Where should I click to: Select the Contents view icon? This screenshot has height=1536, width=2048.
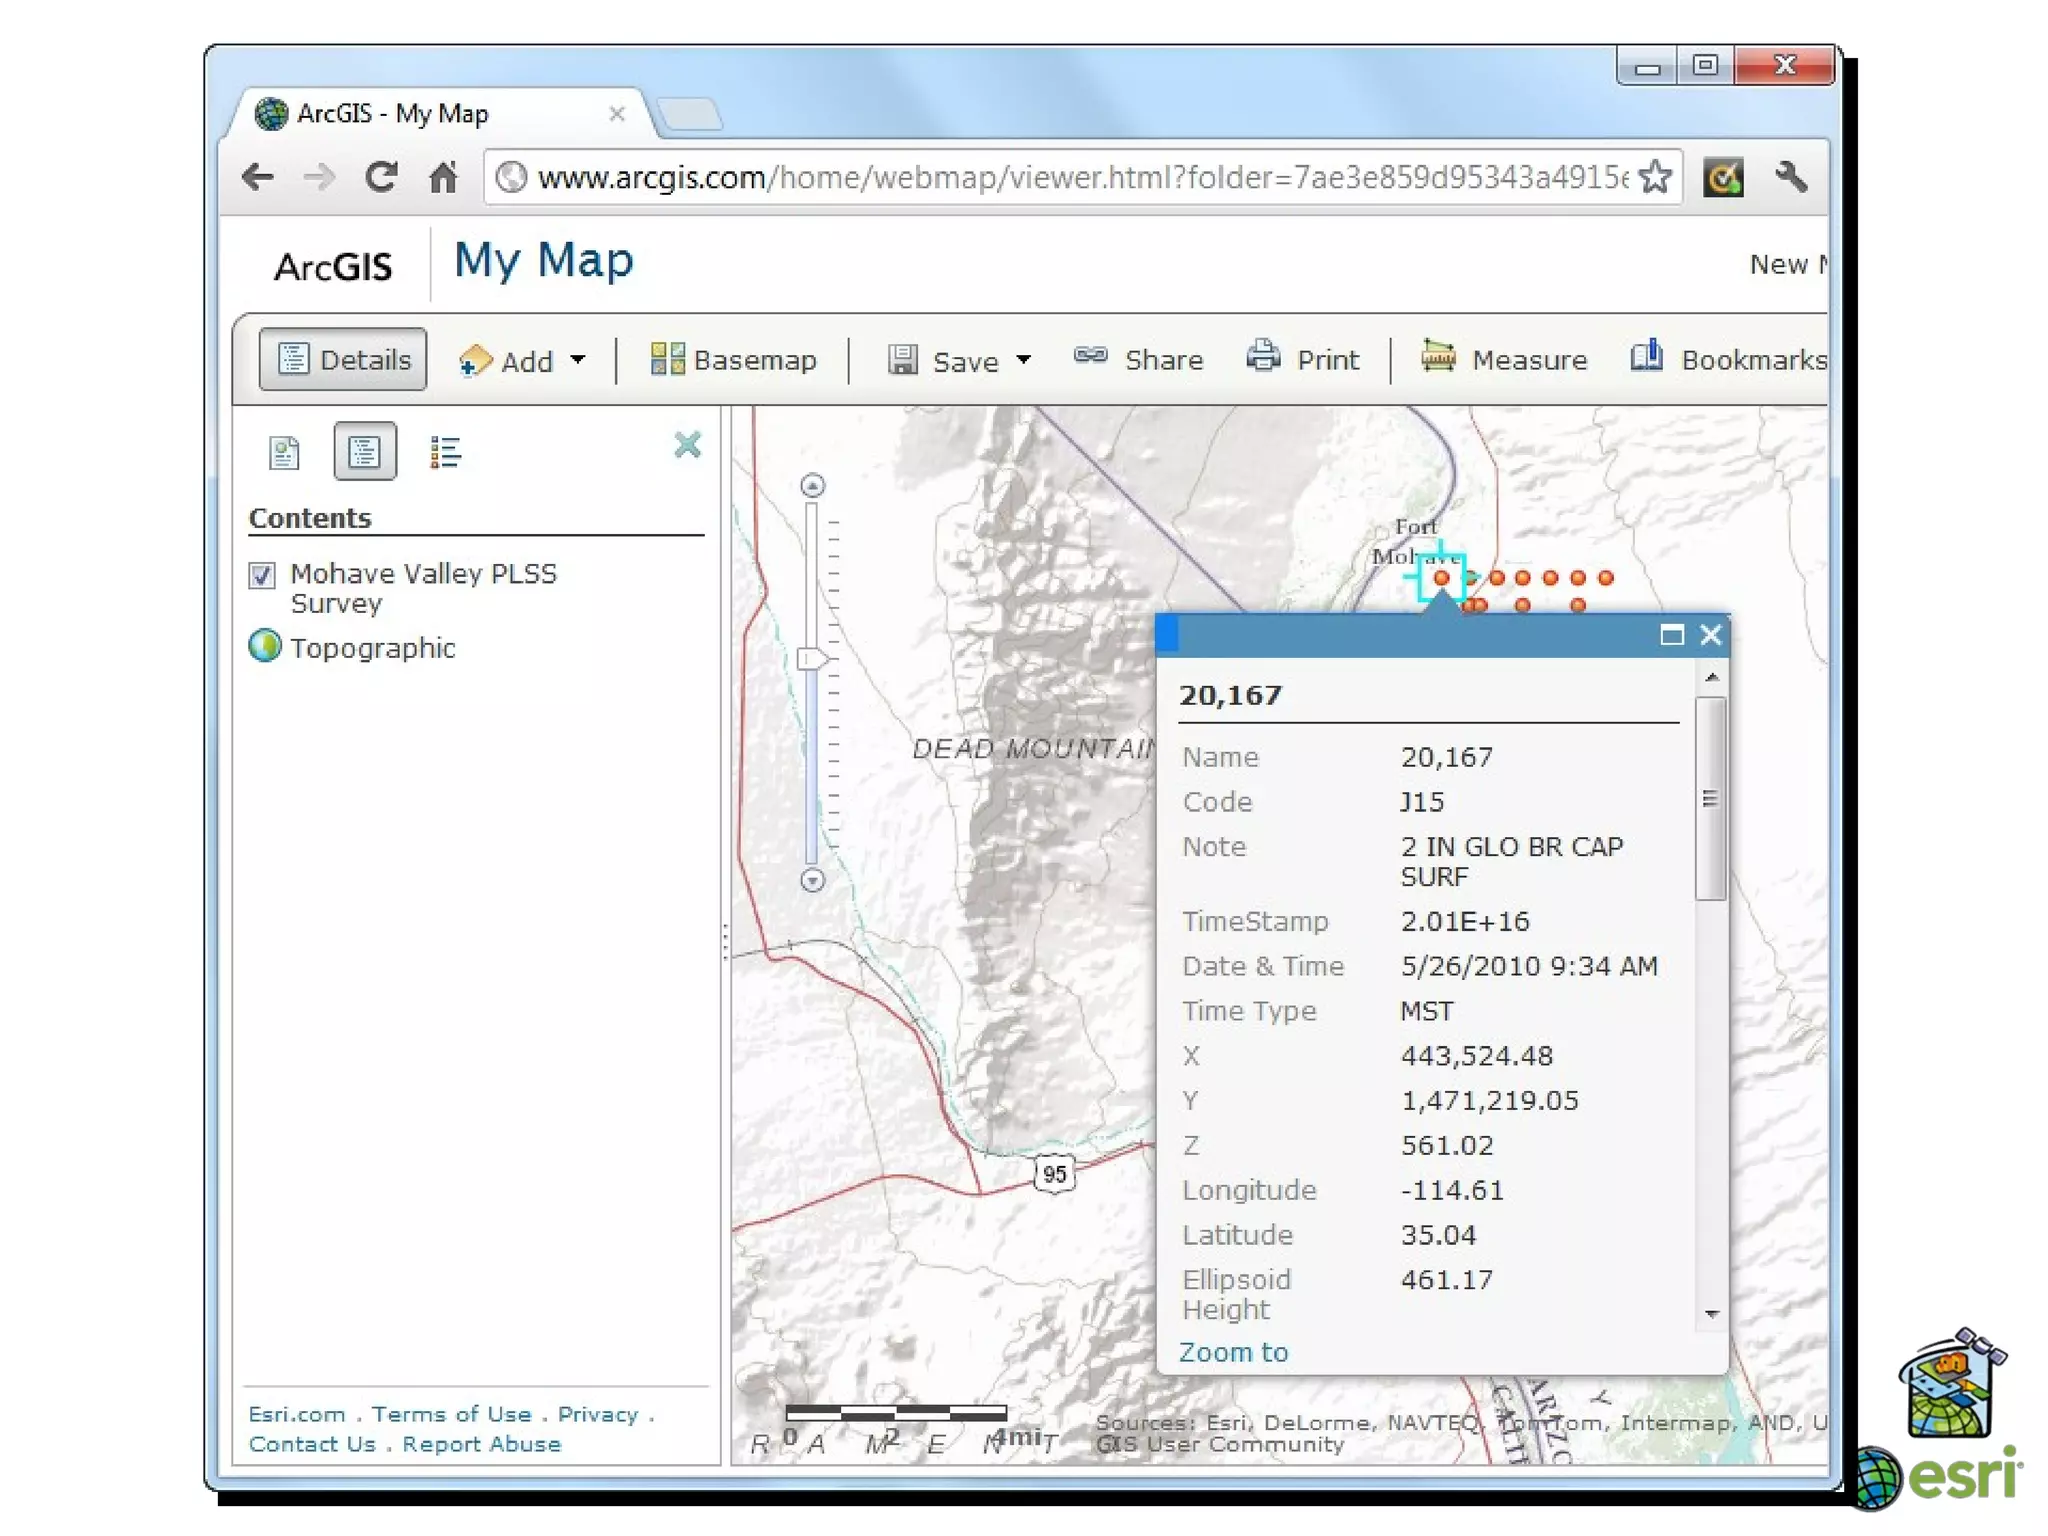[364, 453]
